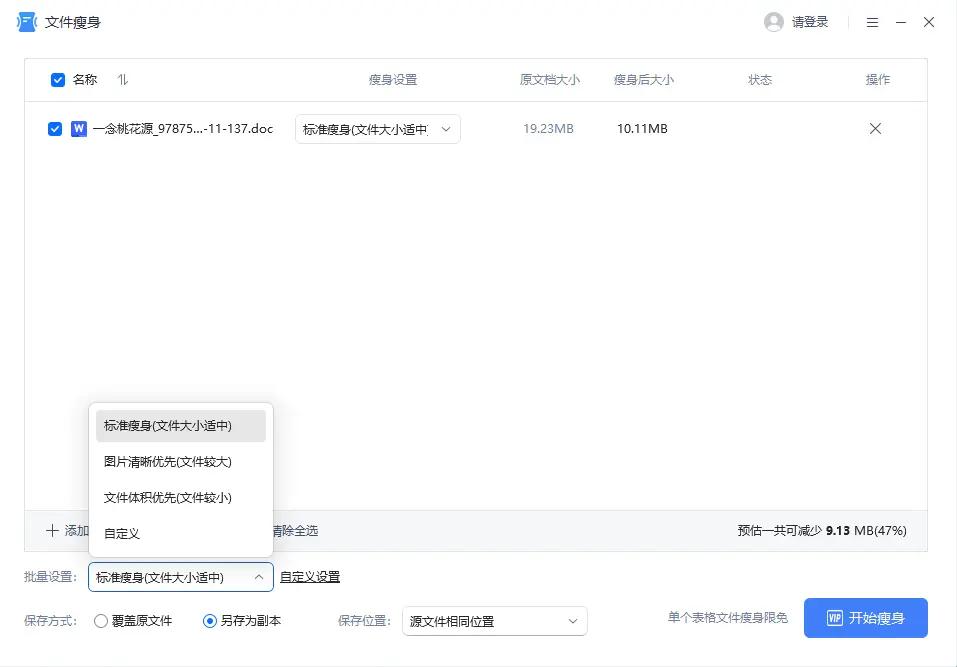The height and width of the screenshot is (667, 957).
Task: Select 图片清晰优先(文件较大) from the menu
Action: 166,461
